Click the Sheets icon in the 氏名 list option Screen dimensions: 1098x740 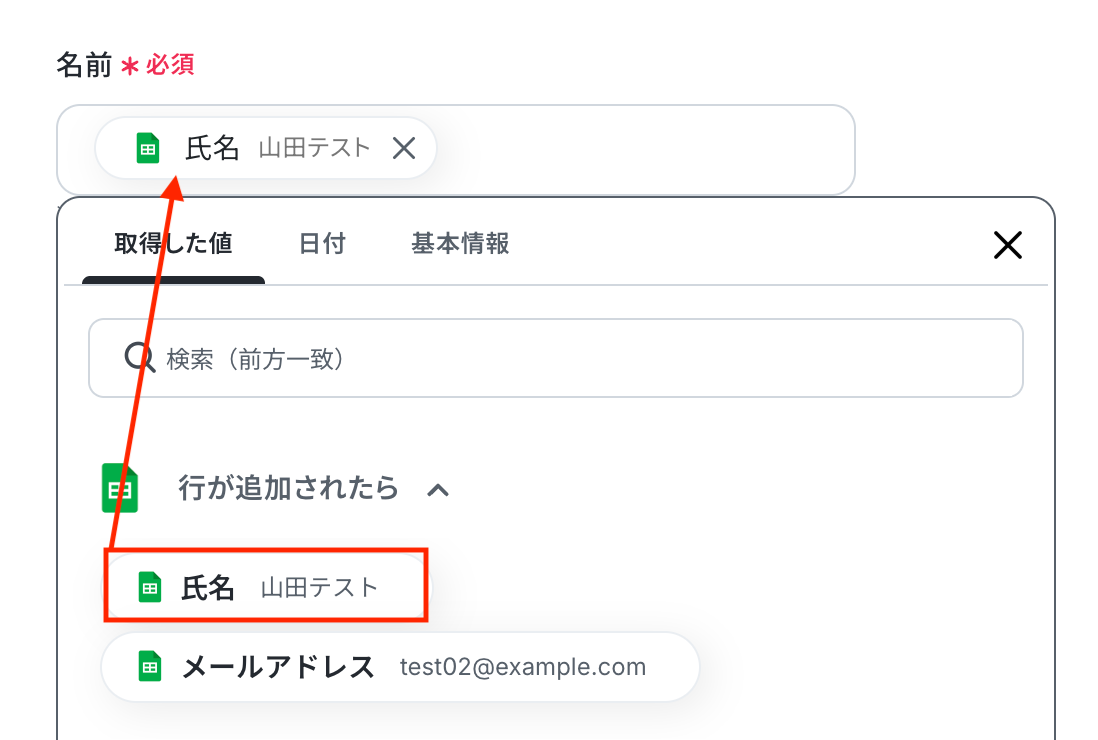click(x=150, y=587)
